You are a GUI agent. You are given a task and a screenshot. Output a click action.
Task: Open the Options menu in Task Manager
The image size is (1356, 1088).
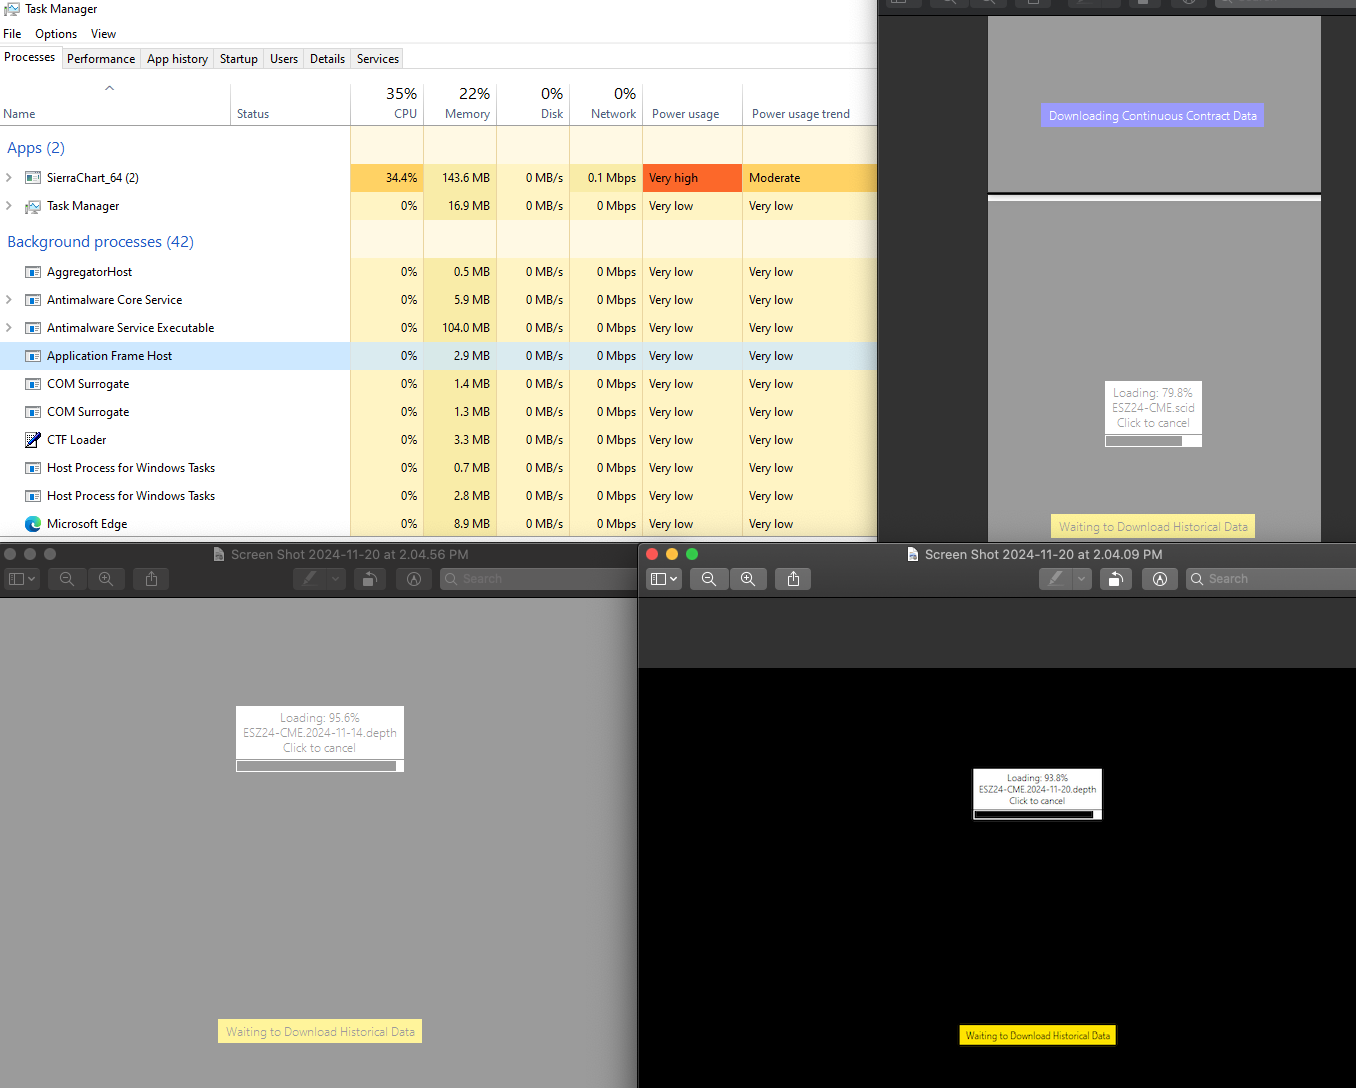coord(56,34)
